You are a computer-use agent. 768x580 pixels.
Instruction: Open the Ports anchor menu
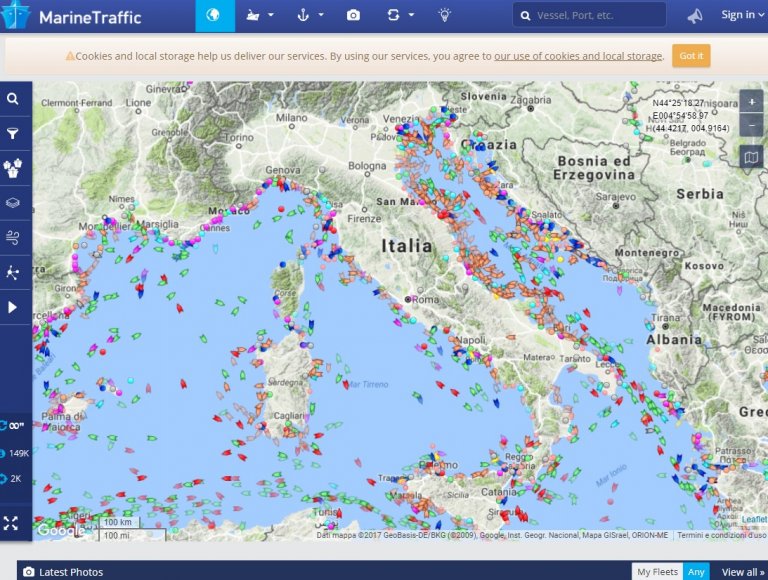[311, 16]
